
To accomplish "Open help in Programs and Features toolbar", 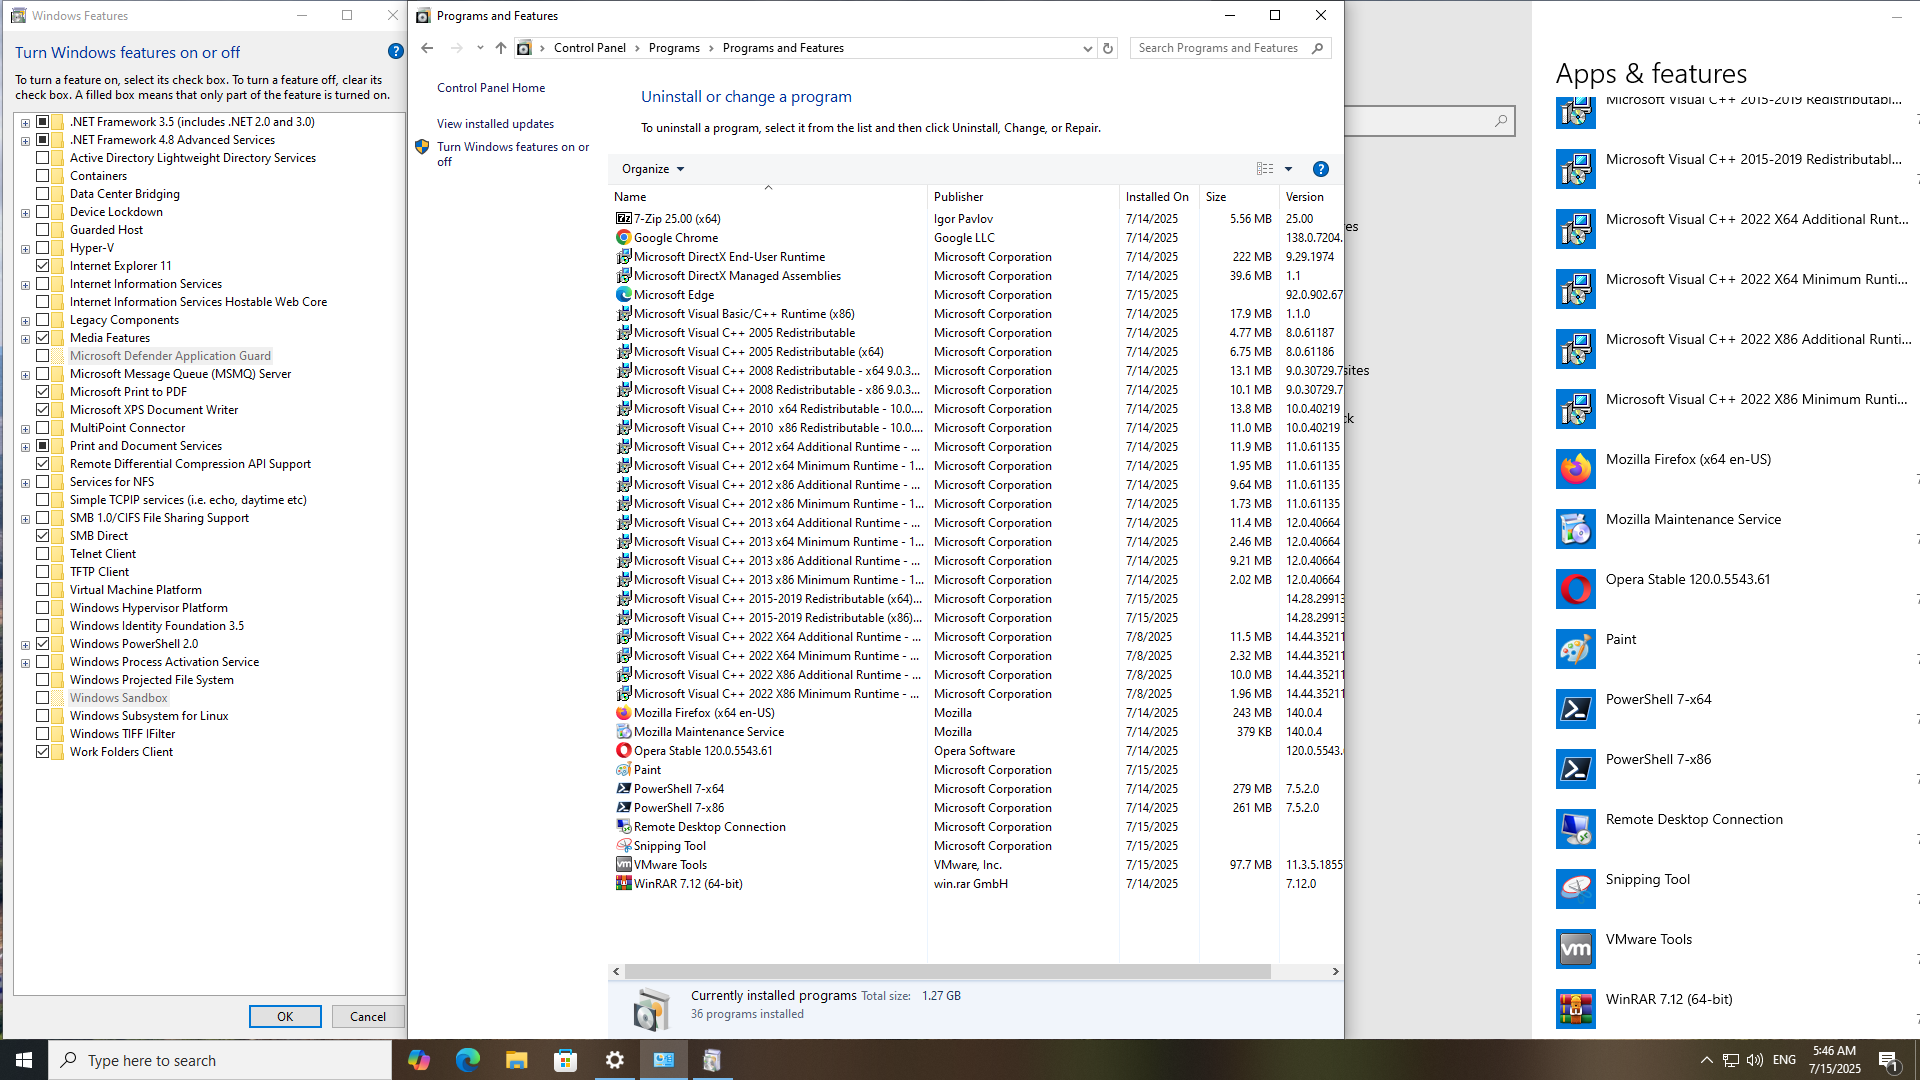I will point(1320,169).
